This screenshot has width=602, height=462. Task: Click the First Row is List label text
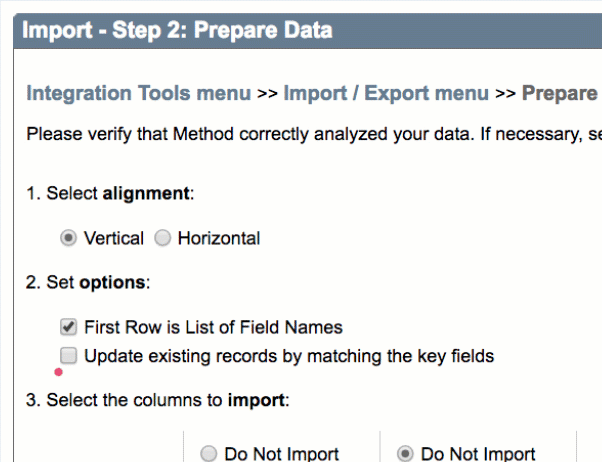pos(213,327)
